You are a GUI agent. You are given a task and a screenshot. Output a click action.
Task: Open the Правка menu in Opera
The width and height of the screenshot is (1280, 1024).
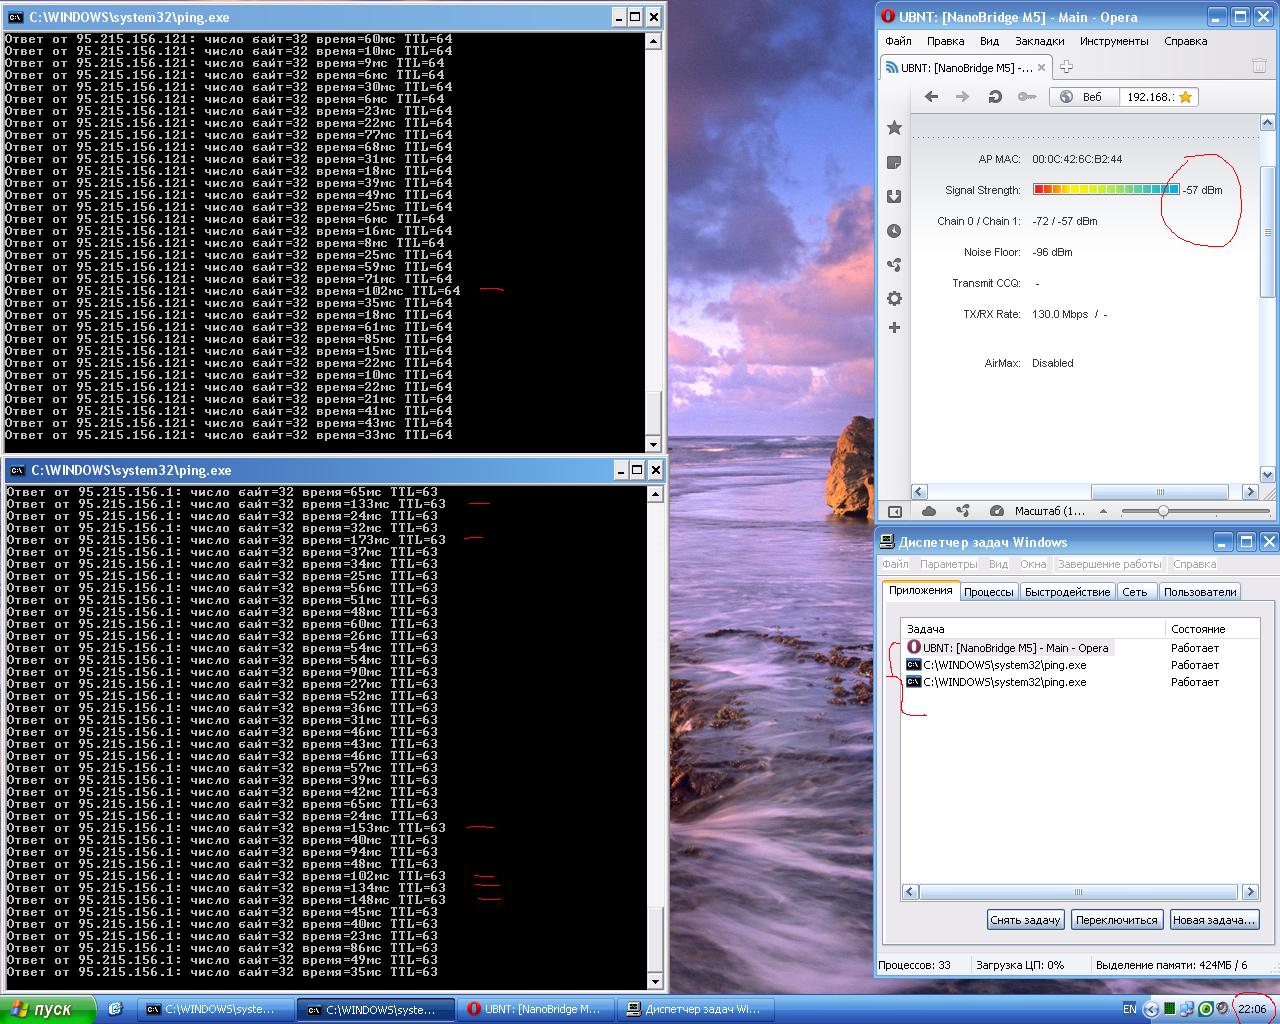tap(945, 41)
